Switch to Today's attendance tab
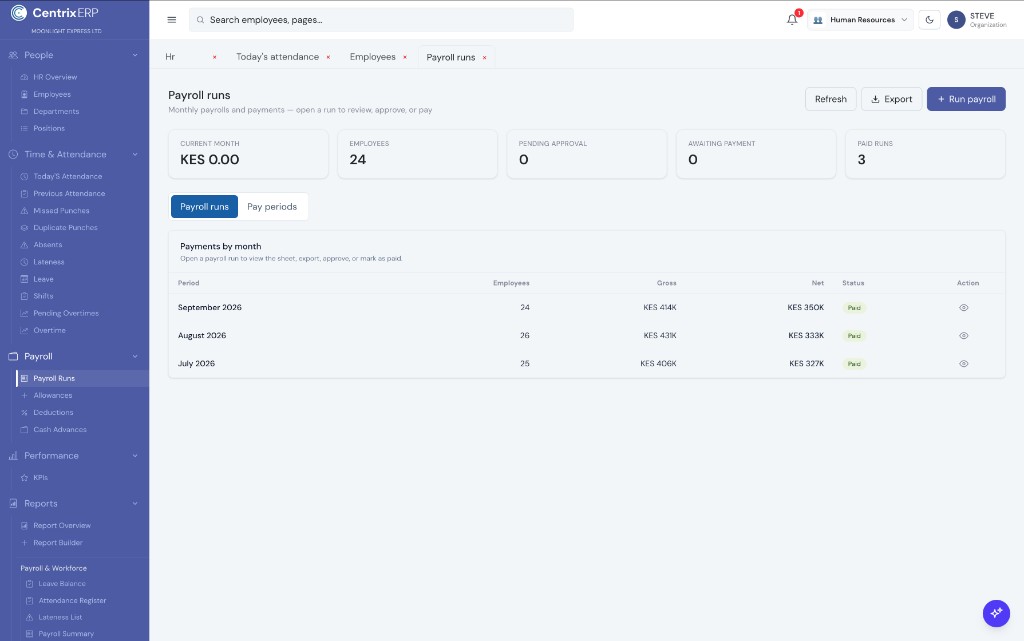 pos(278,57)
